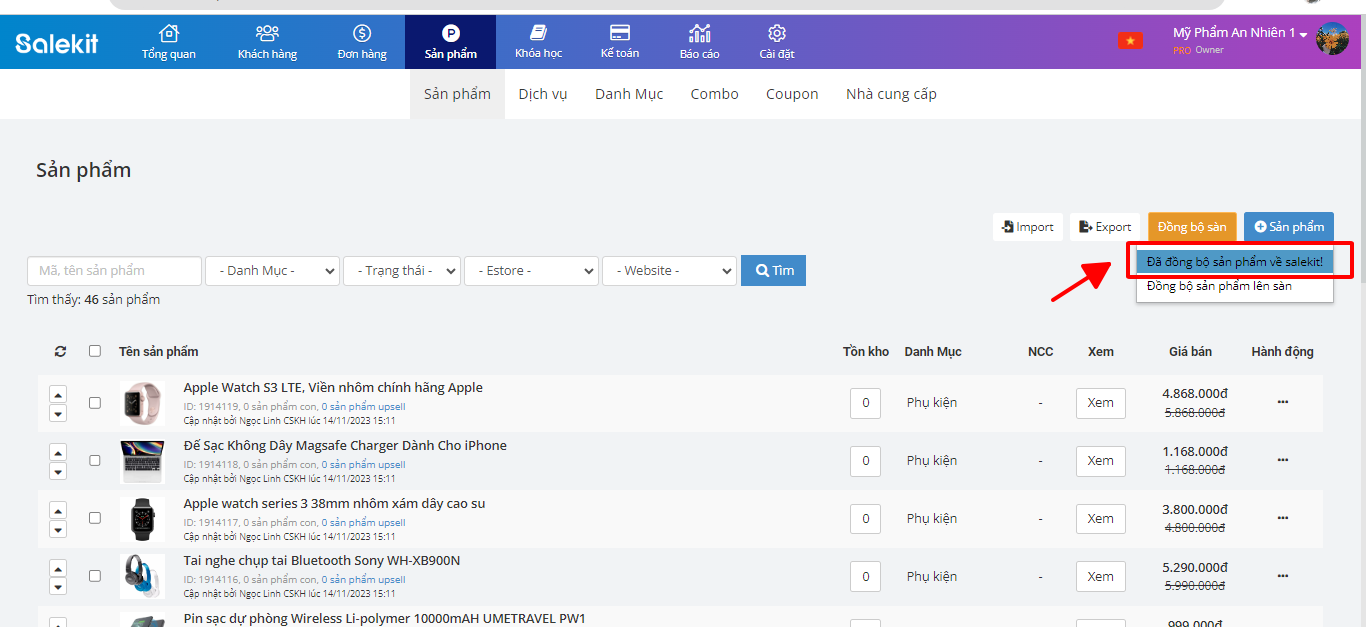Open Đơn hàng orders icon
This screenshot has height=627, width=1366.
click(362, 34)
